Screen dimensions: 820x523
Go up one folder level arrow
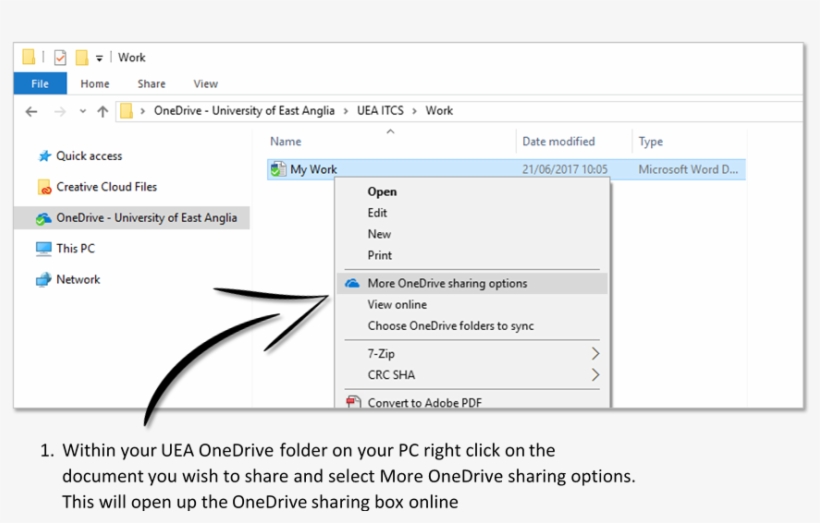click(102, 111)
